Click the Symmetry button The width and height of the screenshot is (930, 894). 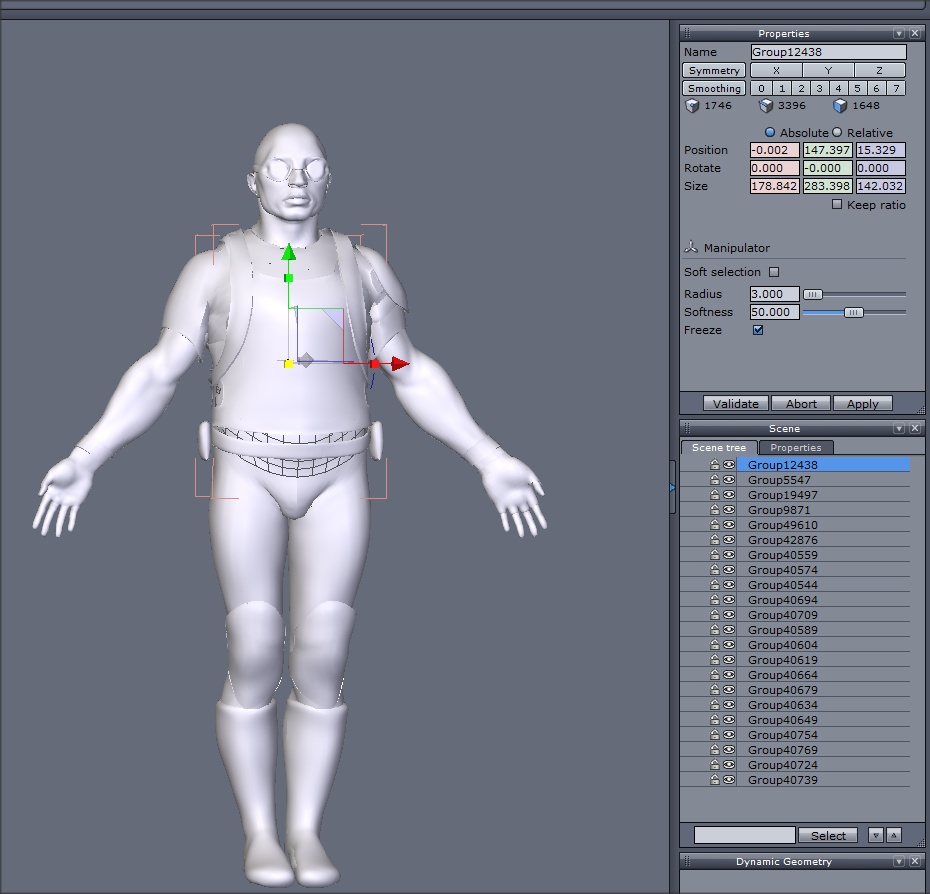[x=714, y=70]
